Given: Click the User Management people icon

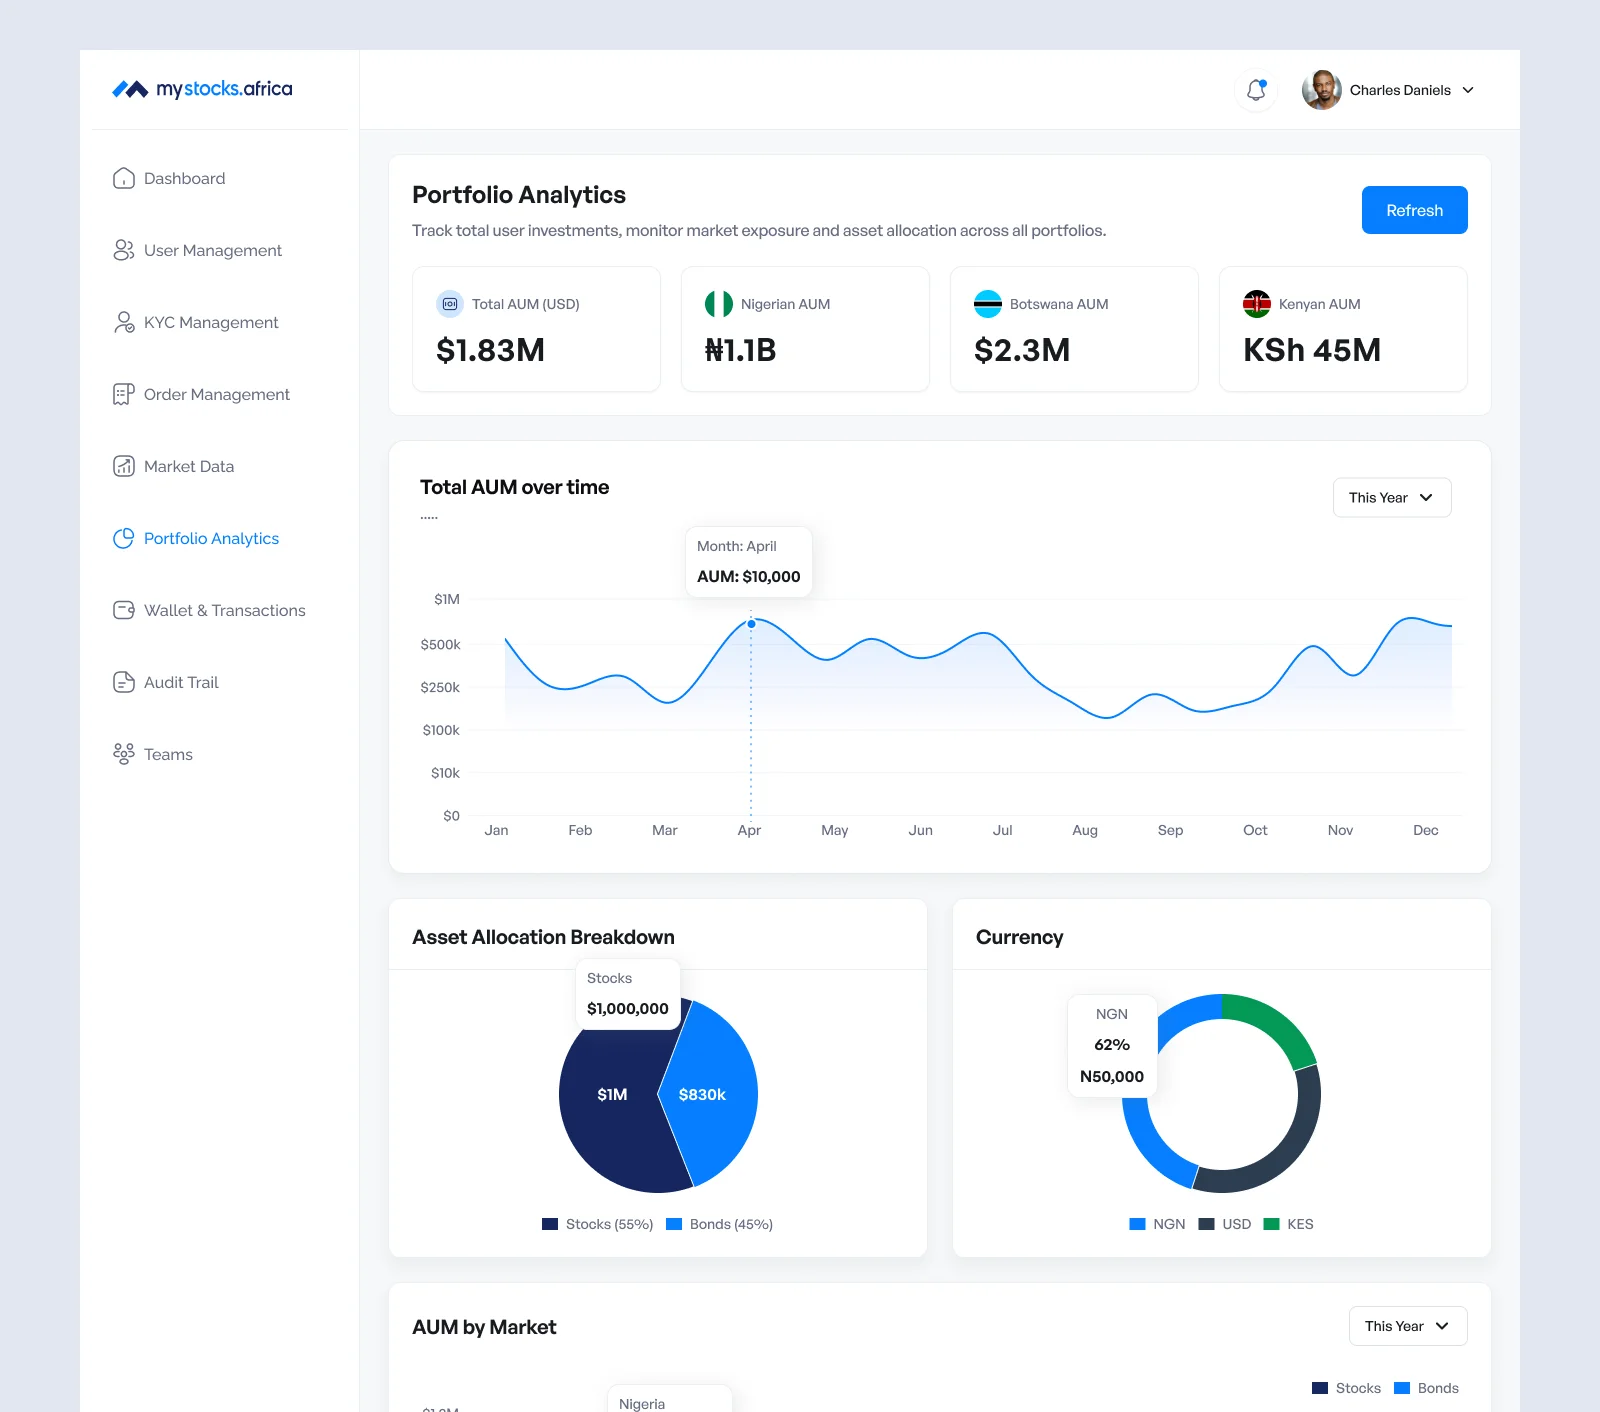Looking at the screenshot, I should [x=124, y=250].
